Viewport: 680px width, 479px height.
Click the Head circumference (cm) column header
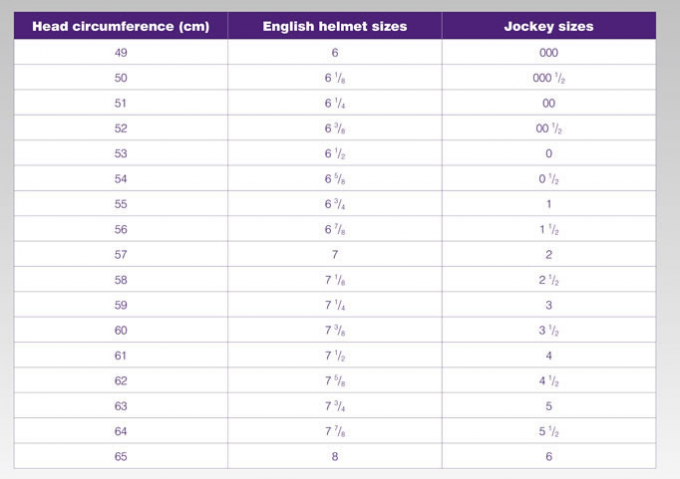(x=121, y=26)
